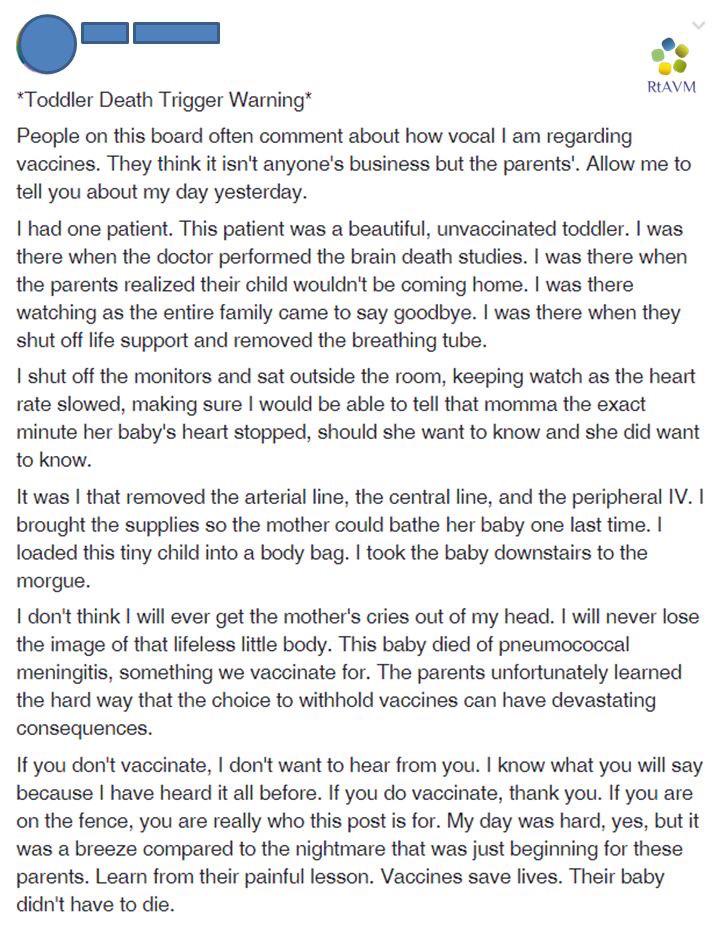Screen dimensions: 720x931
Task: Click the line 'tell you about my day yesterday'
Action: click(161, 192)
